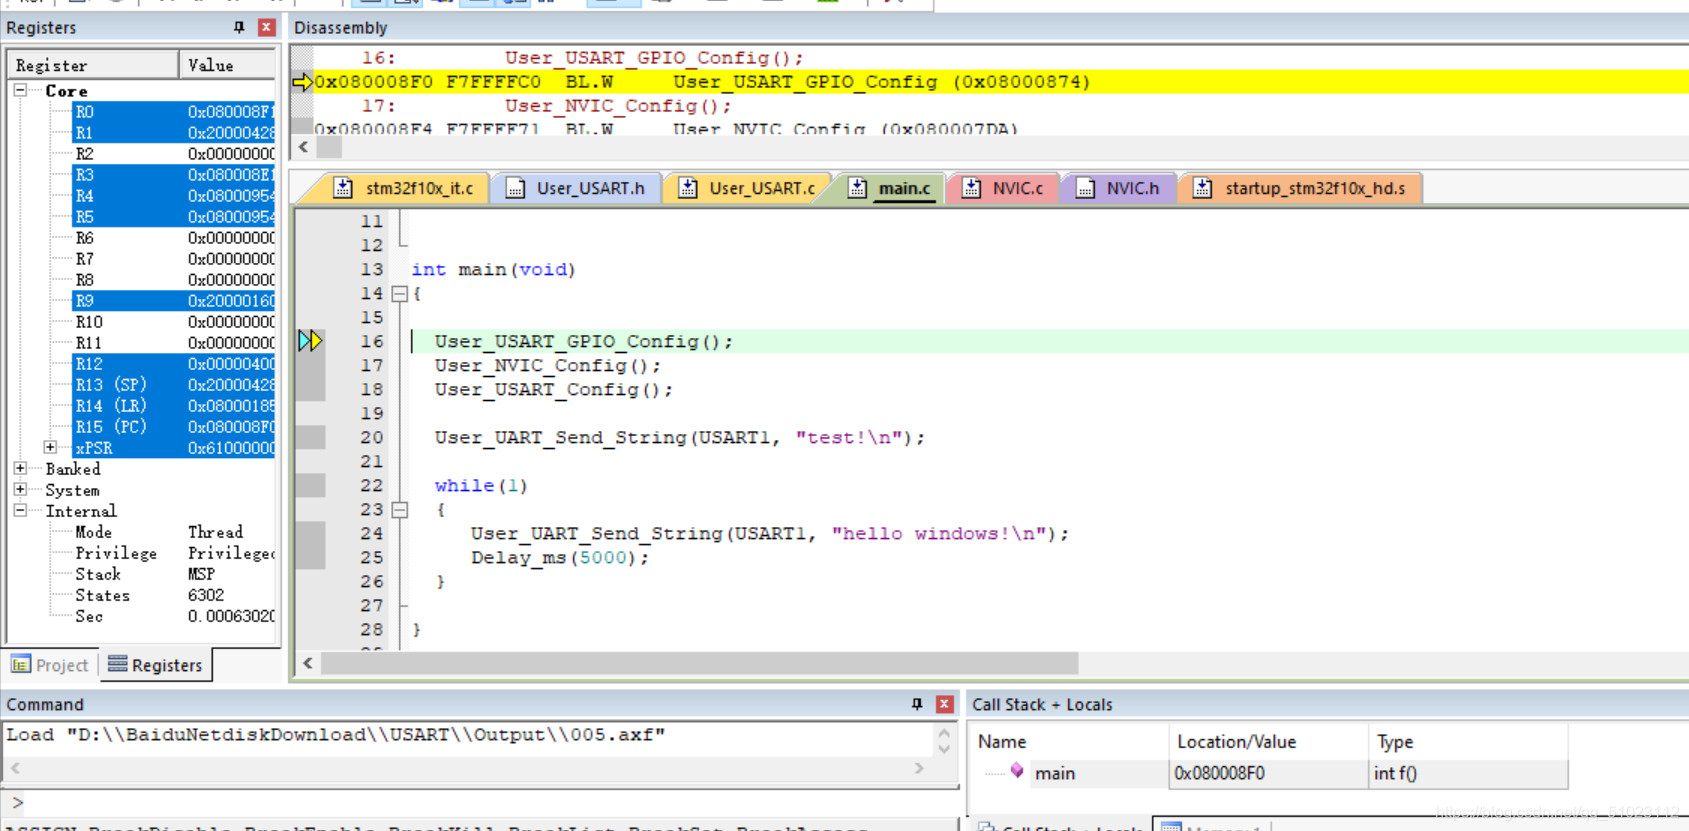
Task: Select the R1 register row
Action: point(174,133)
